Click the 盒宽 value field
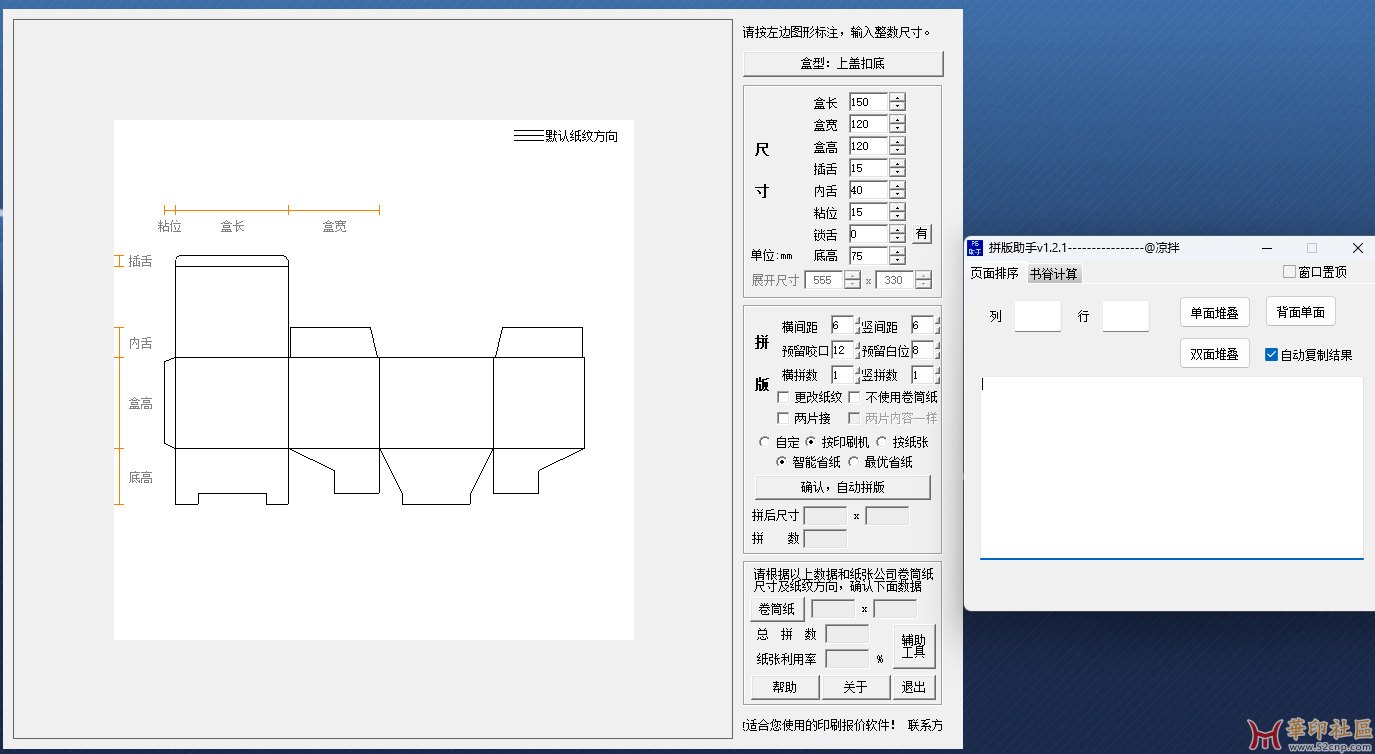Screen dimensions: 1375x754 point(868,124)
